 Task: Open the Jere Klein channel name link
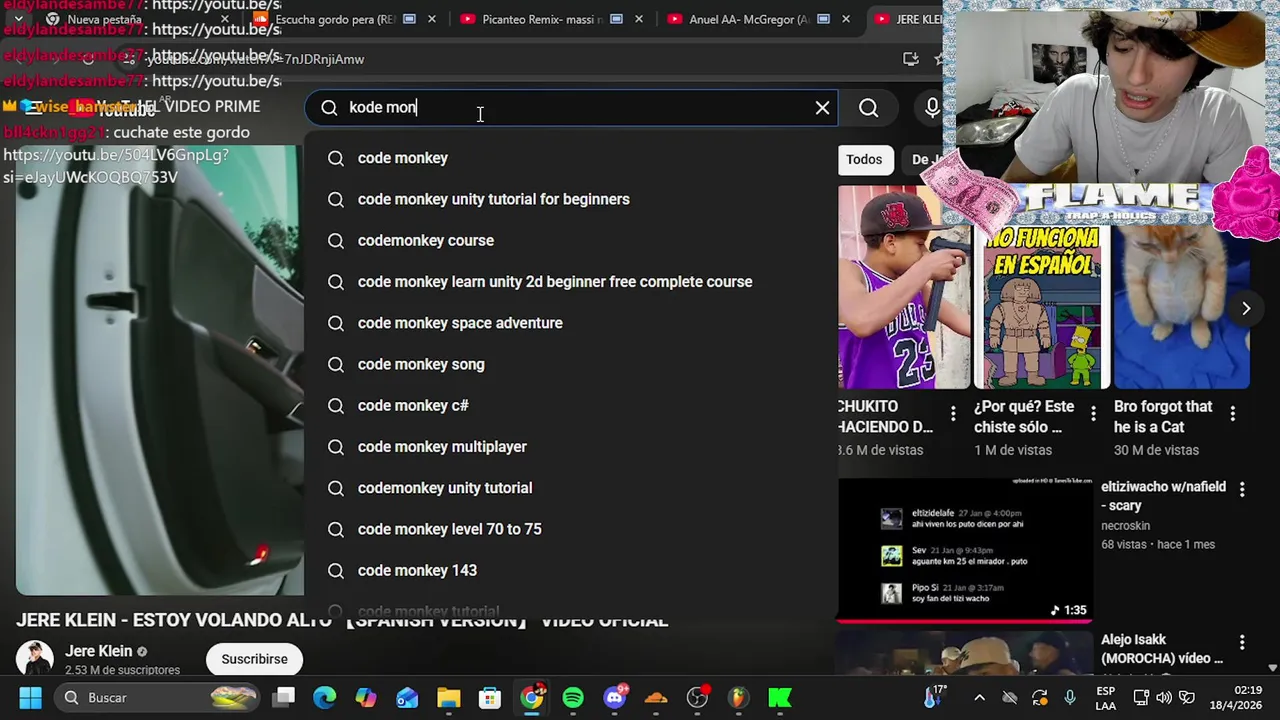[x=99, y=651]
